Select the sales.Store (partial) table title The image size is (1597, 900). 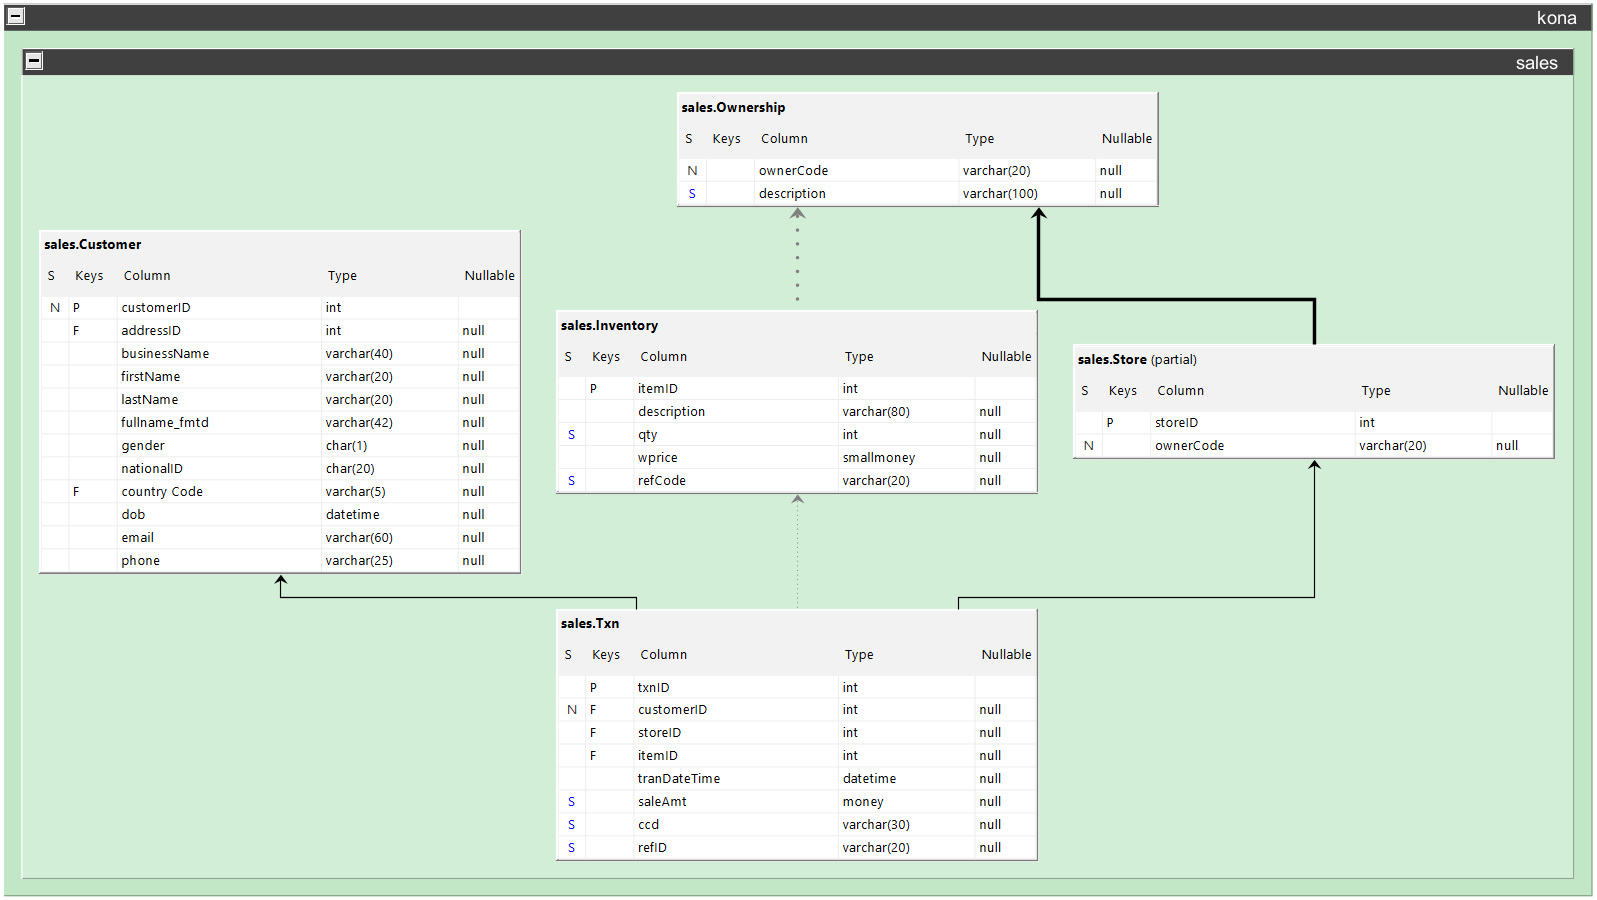pyautogui.click(x=1137, y=359)
